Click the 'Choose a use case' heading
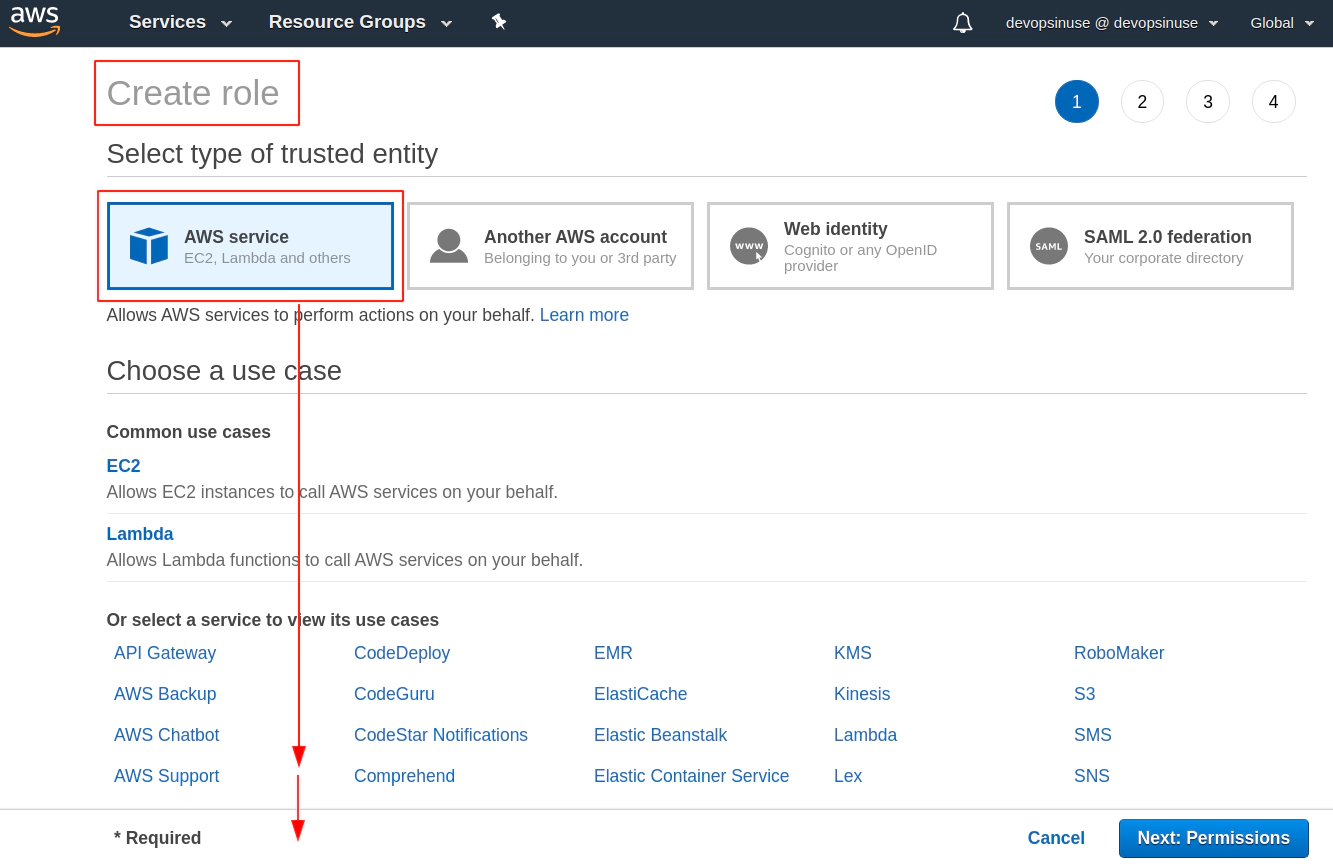This screenshot has width=1333, height=864. (x=224, y=371)
